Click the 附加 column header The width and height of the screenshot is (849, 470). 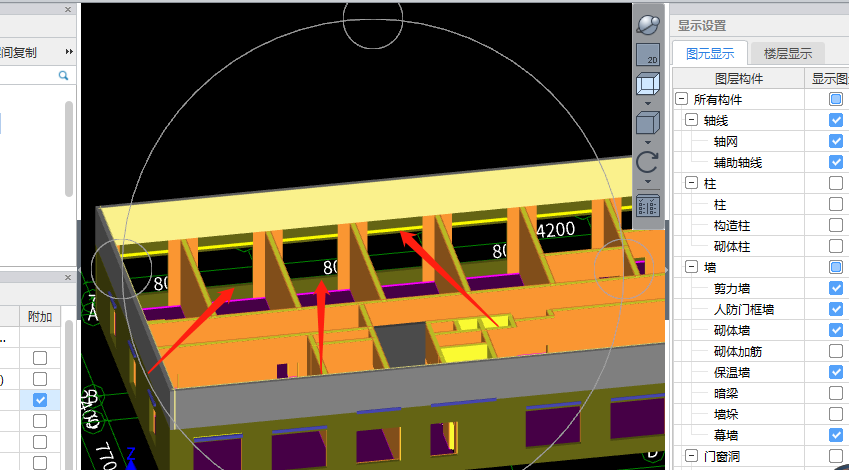(x=40, y=317)
